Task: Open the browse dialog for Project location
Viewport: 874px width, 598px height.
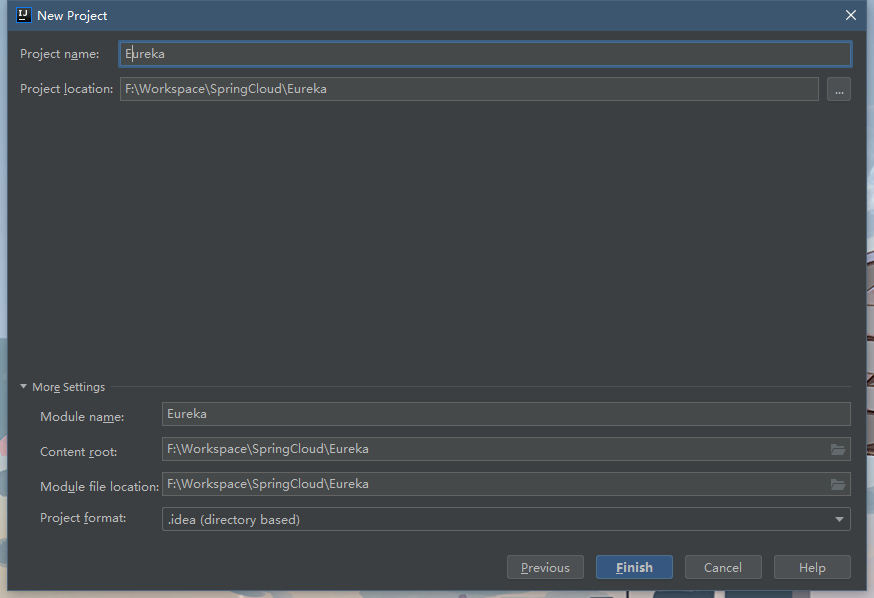Action: coord(838,89)
